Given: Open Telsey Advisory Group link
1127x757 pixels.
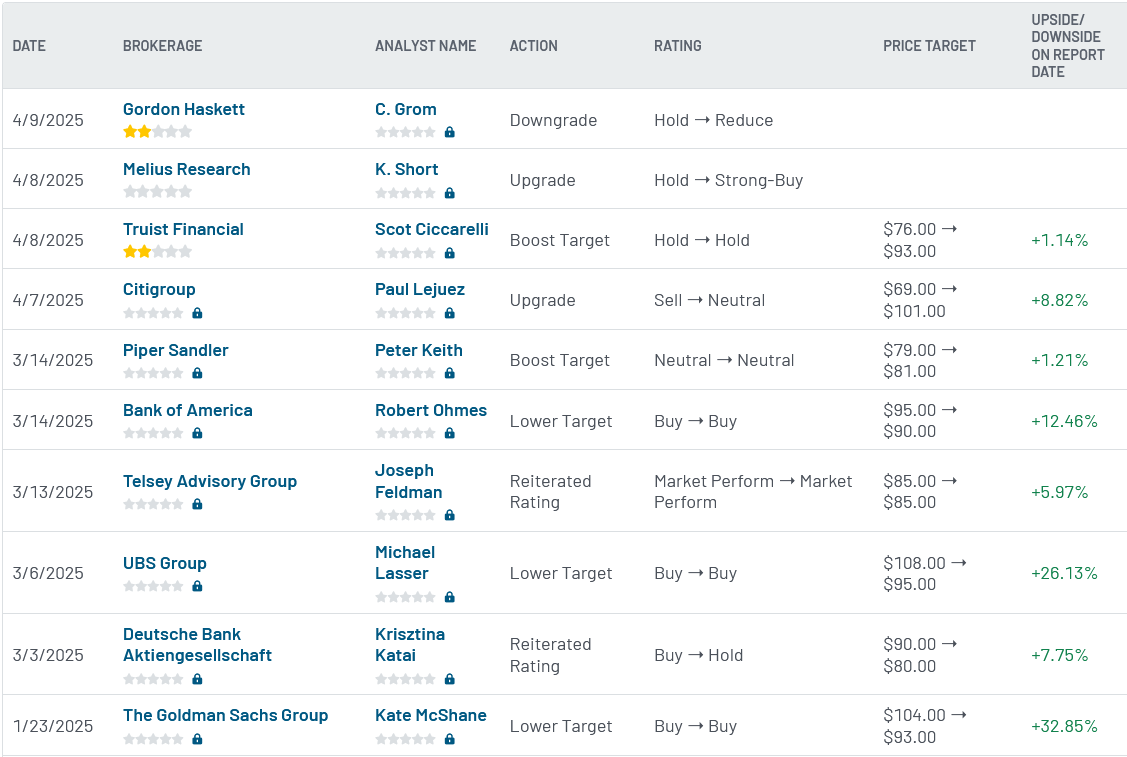Looking at the screenshot, I should coord(210,482).
